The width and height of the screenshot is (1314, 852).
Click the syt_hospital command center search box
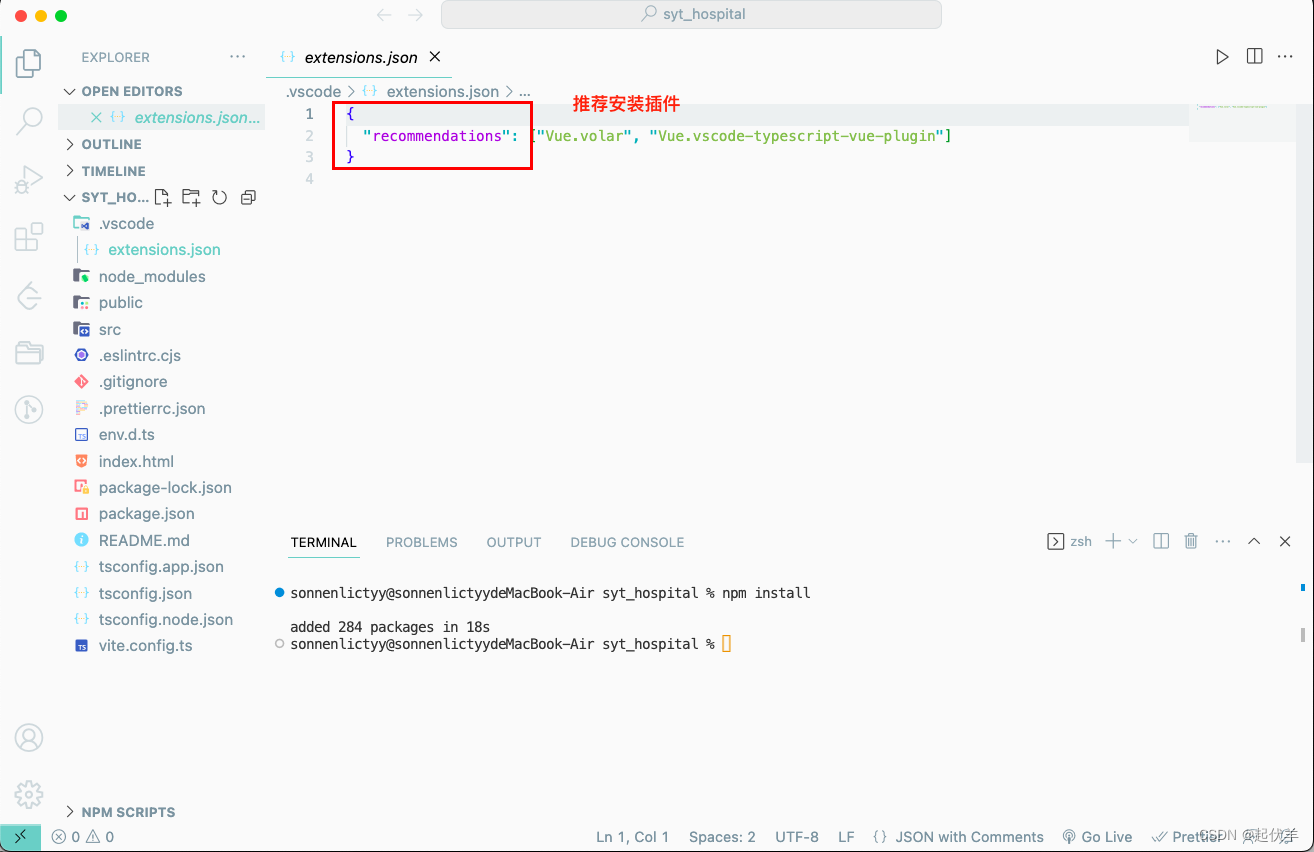pos(691,15)
